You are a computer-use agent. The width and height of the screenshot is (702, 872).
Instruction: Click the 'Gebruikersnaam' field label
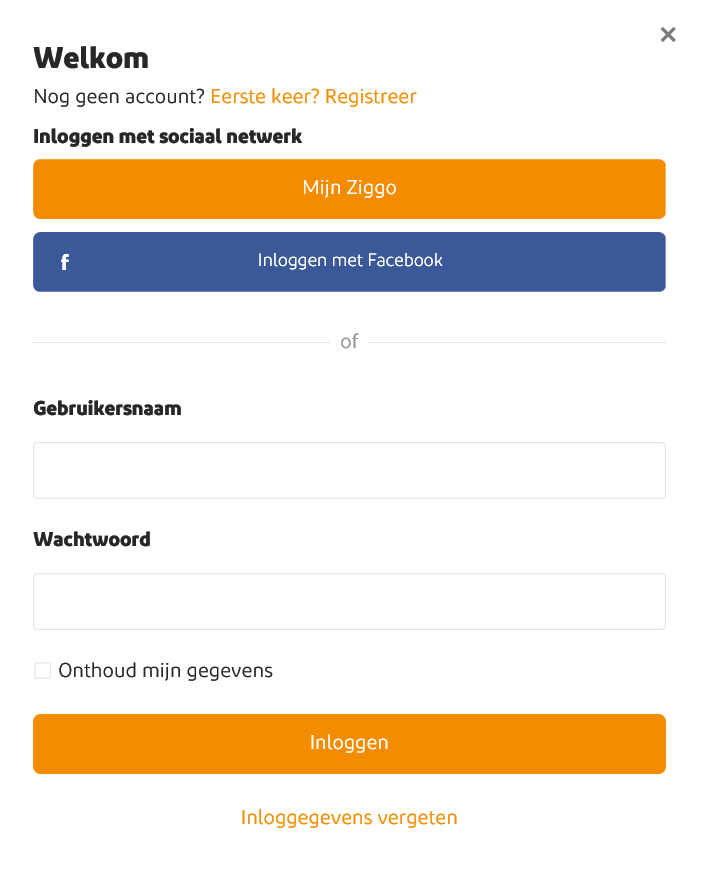(107, 408)
